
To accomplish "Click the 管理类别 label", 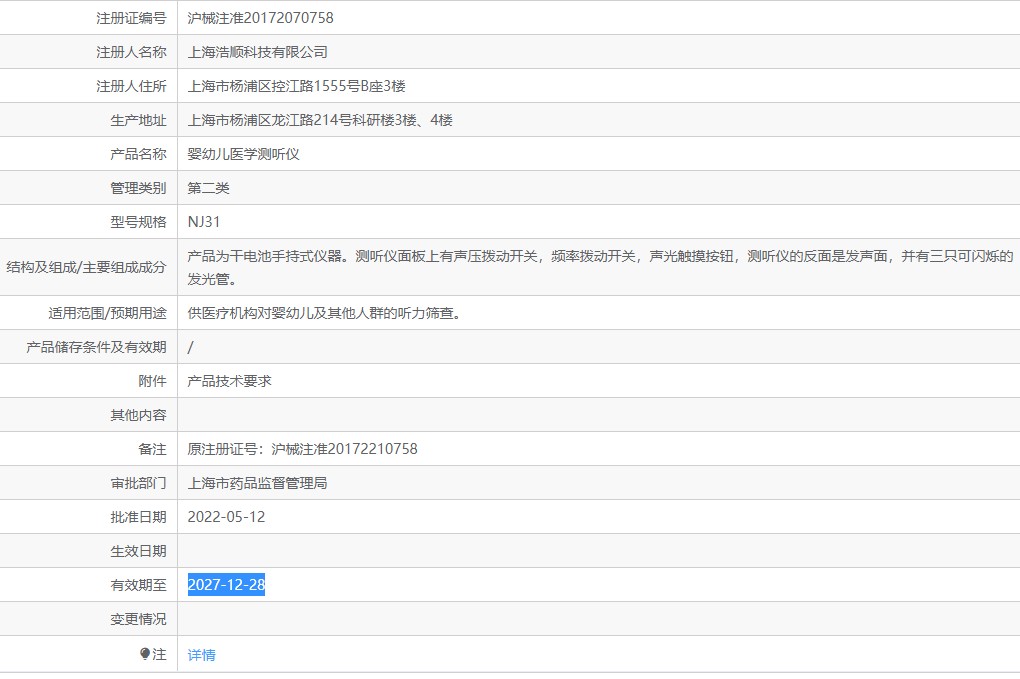I will (139, 188).
